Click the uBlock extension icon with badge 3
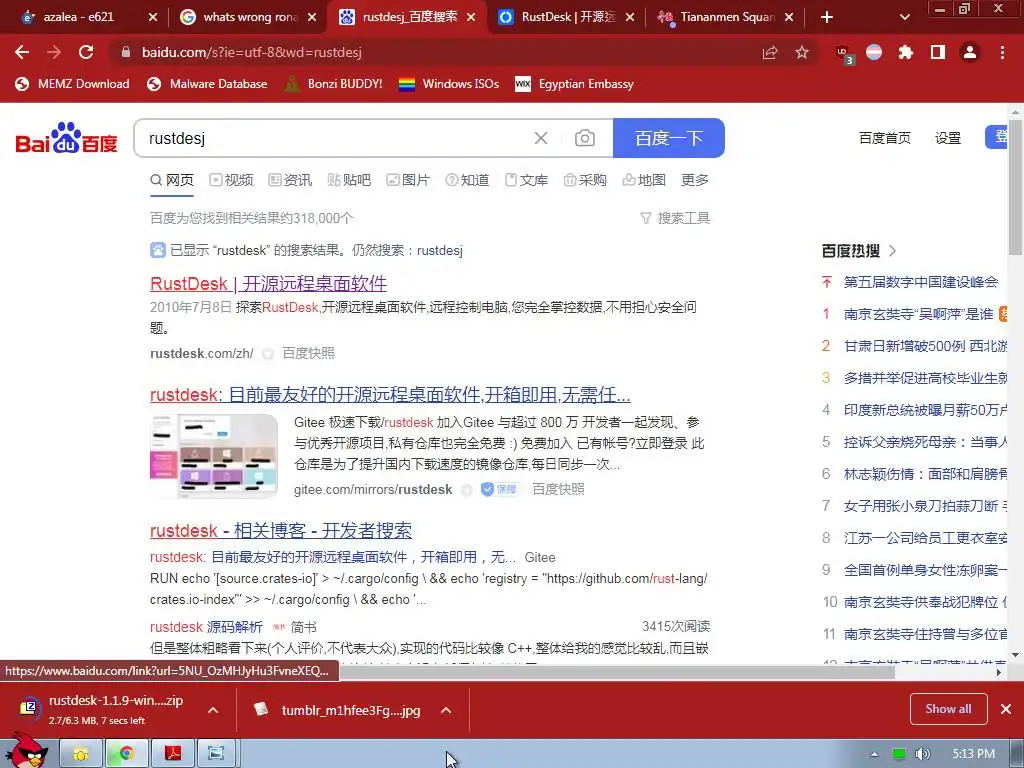This screenshot has width=1024, height=768. click(844, 54)
